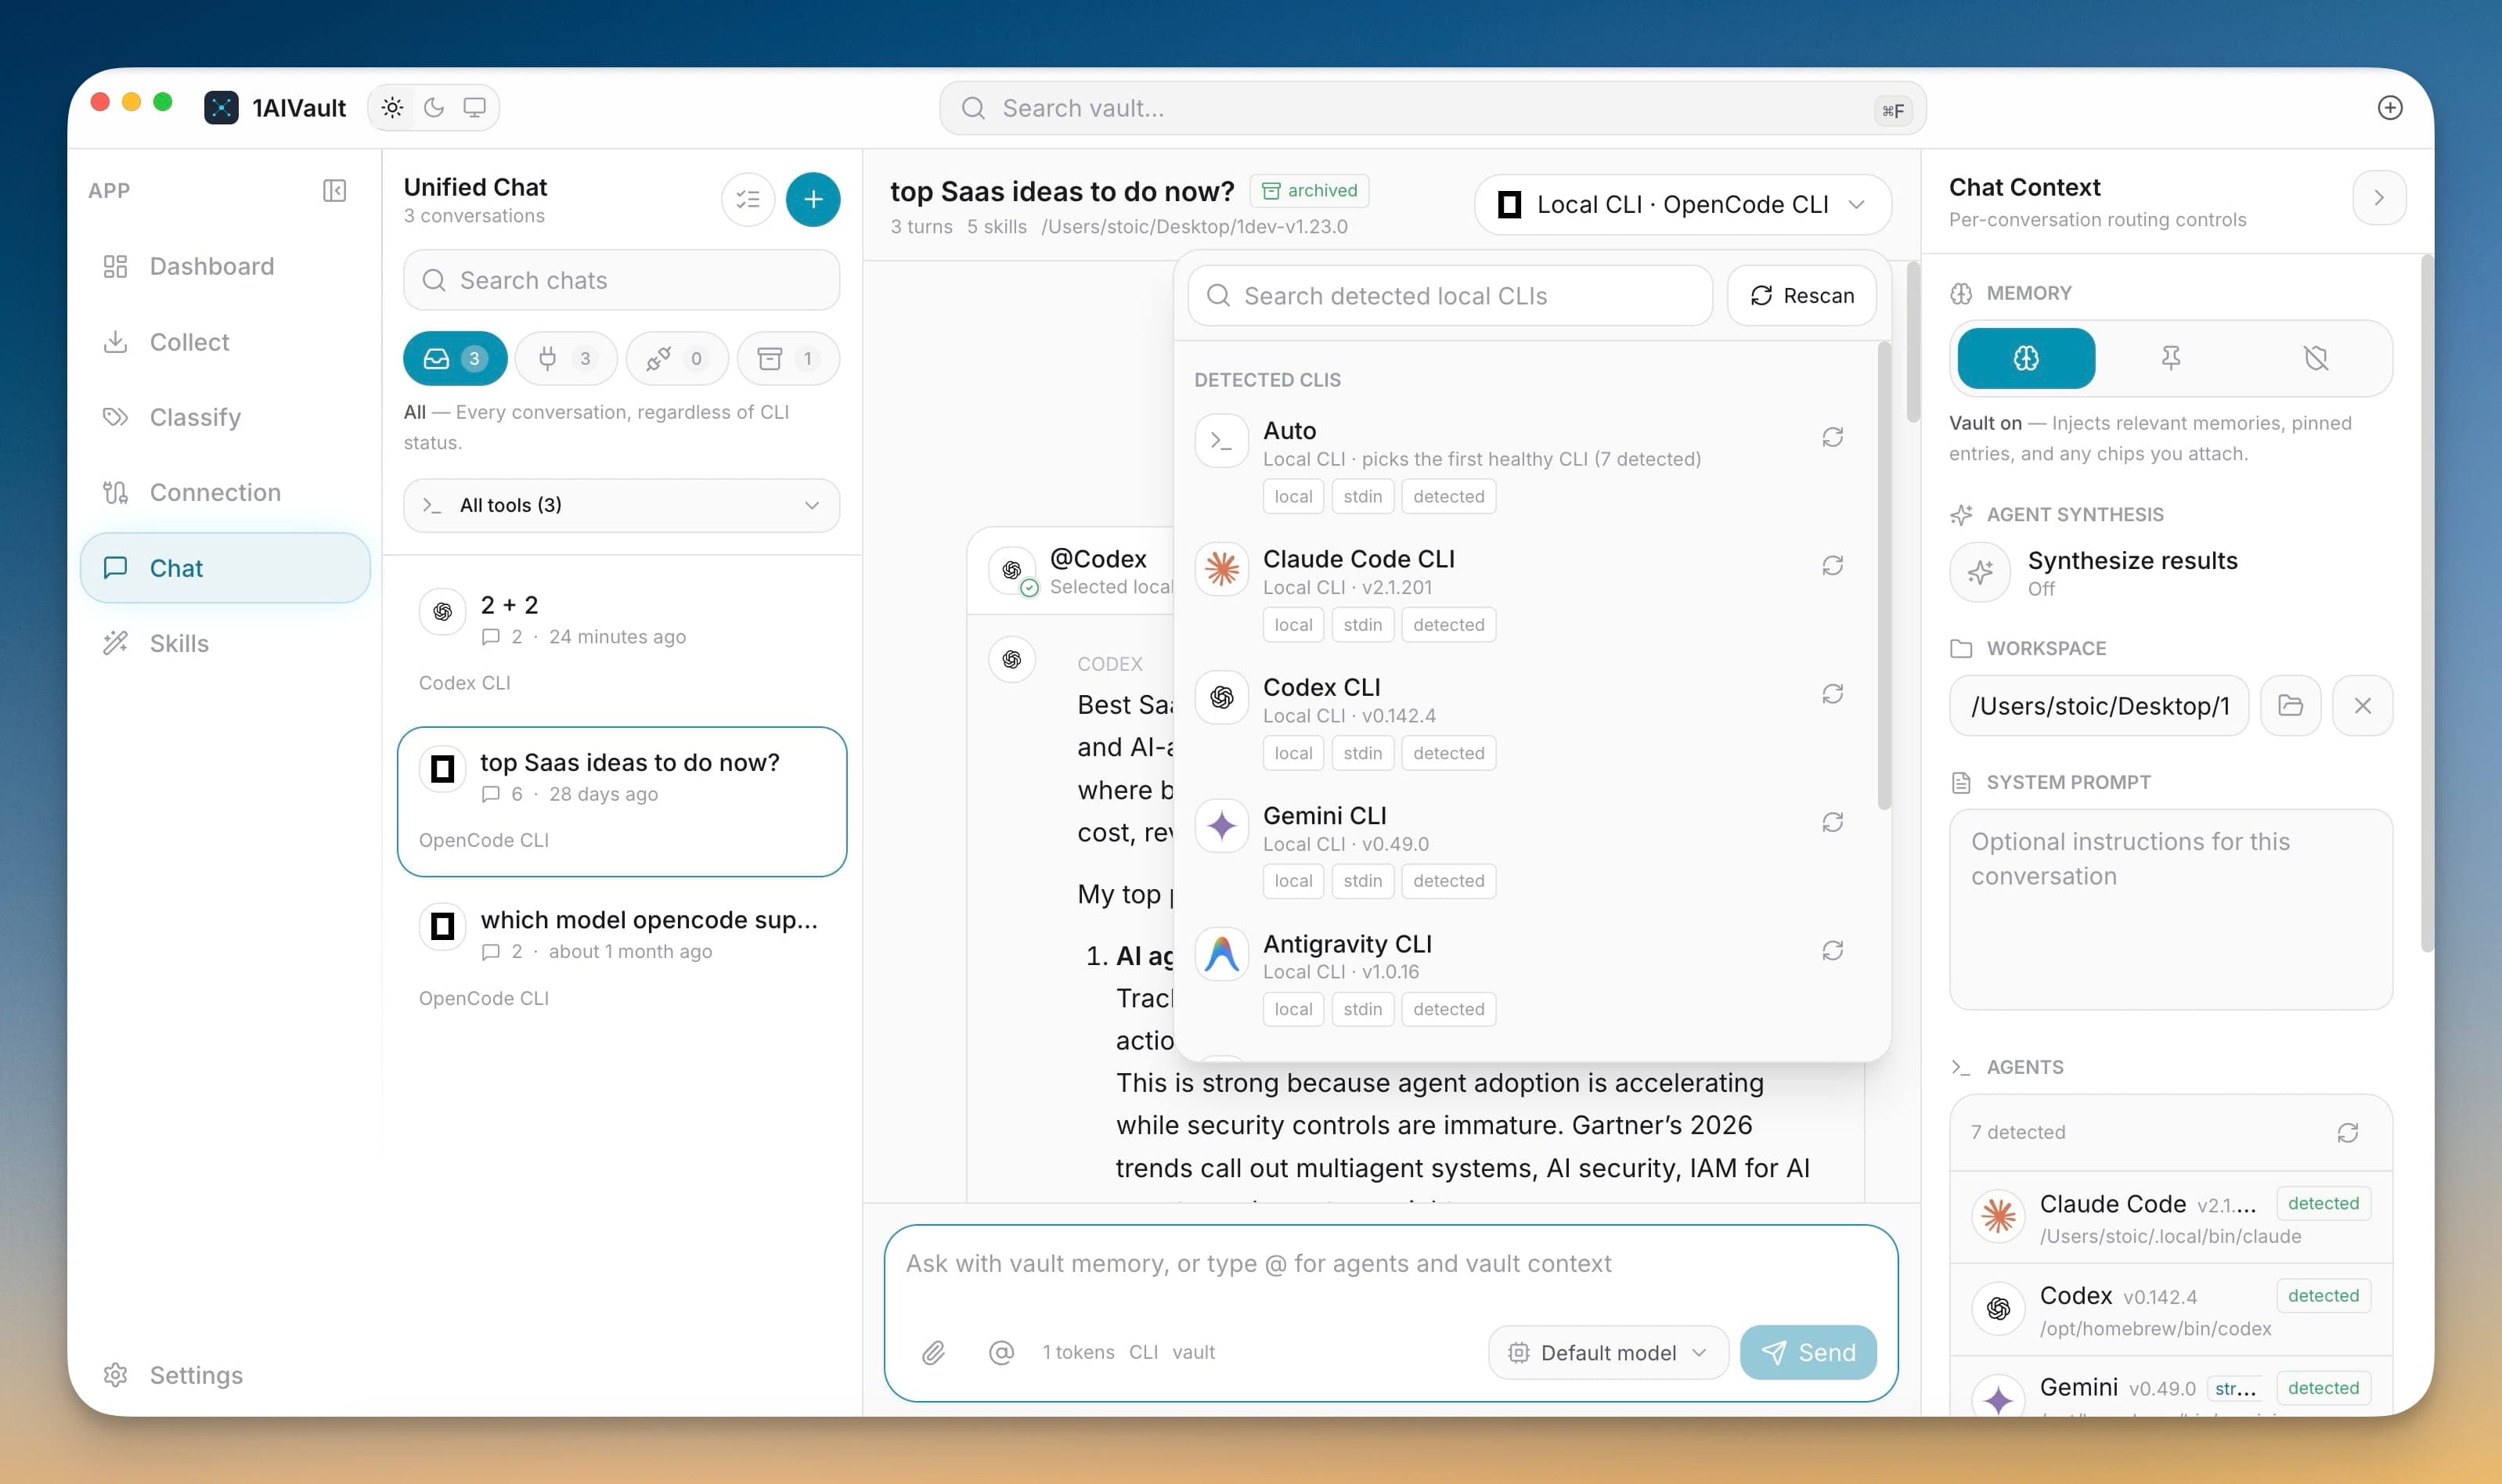Screen dimensions: 2502x1484
Task: Focus the Search vault bar
Action: click(x=1432, y=108)
